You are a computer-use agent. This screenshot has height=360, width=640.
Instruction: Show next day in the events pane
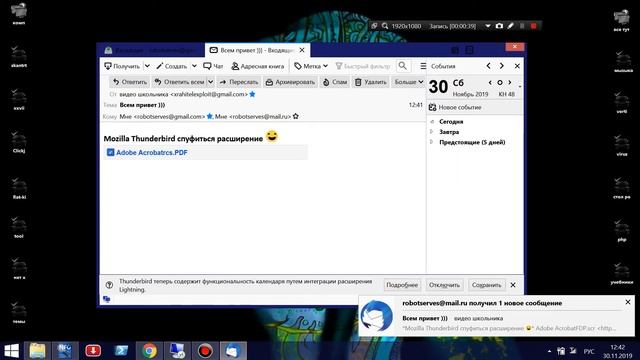[510, 82]
